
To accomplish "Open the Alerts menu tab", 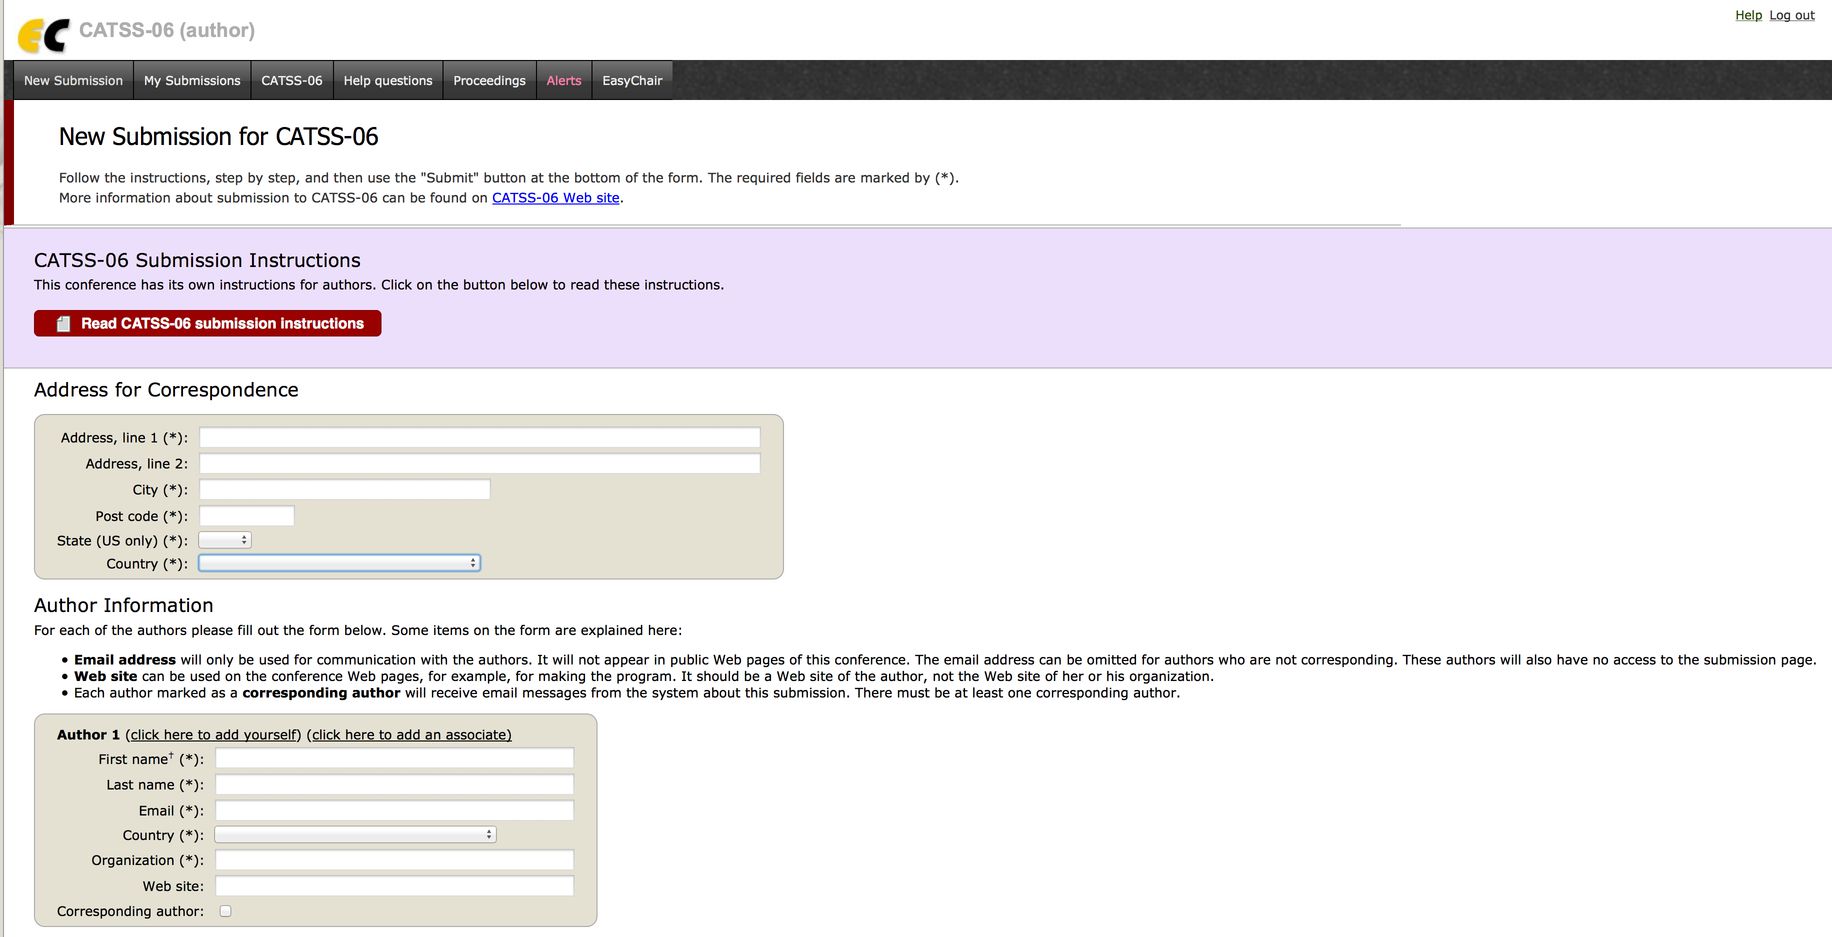I will pyautogui.click(x=564, y=81).
